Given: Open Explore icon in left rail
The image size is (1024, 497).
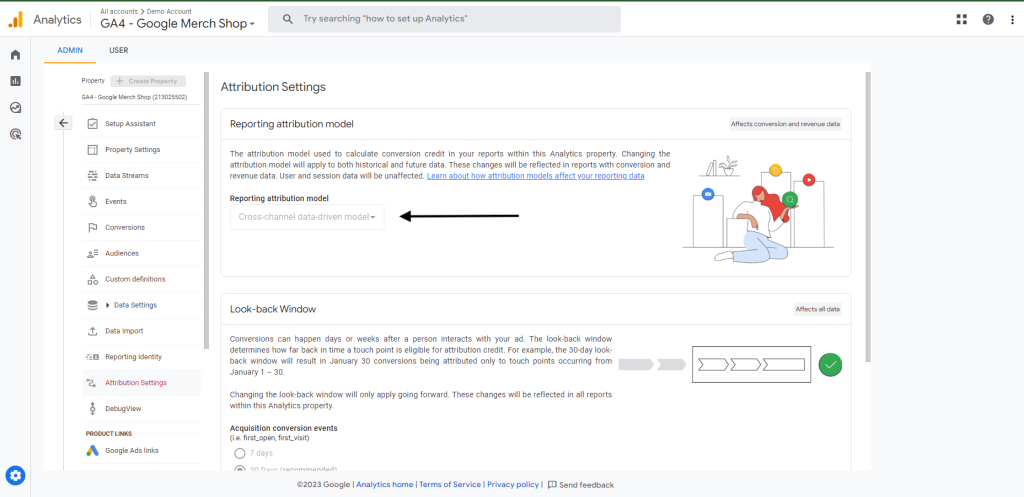Looking at the screenshot, I should (16, 108).
